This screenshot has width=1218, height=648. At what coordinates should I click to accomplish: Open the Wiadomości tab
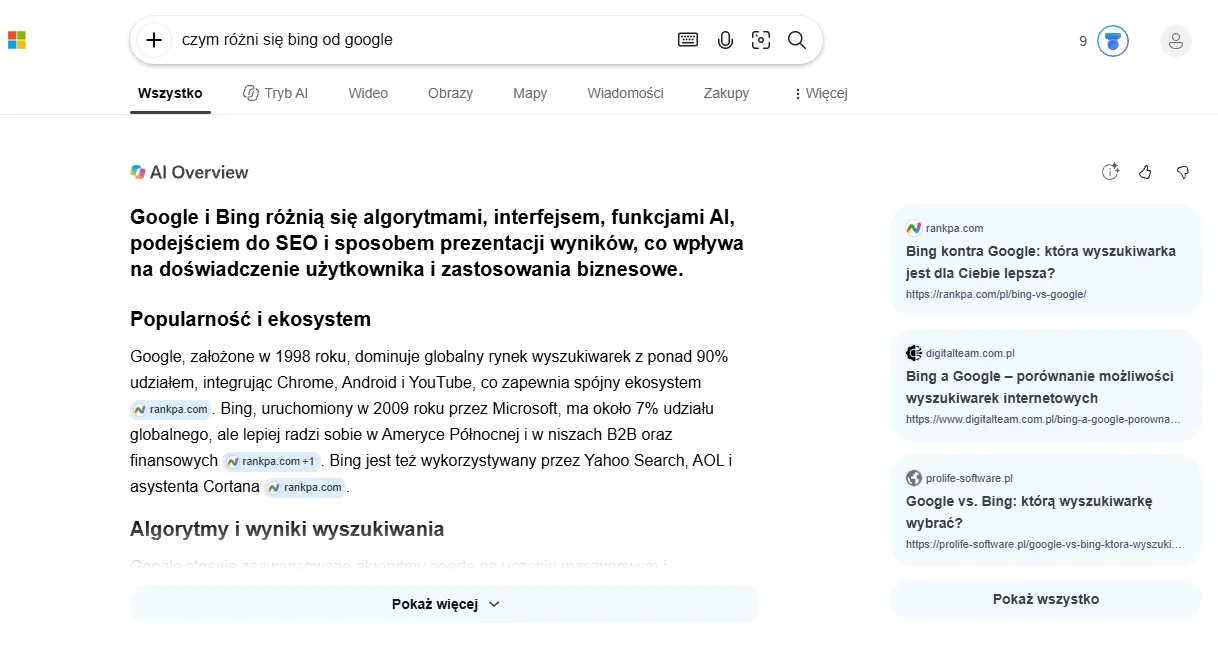(625, 93)
